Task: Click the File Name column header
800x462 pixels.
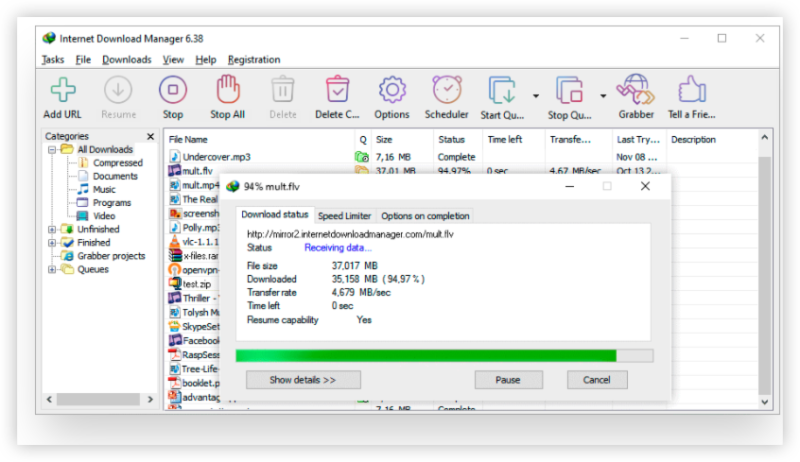Action: click(x=259, y=140)
